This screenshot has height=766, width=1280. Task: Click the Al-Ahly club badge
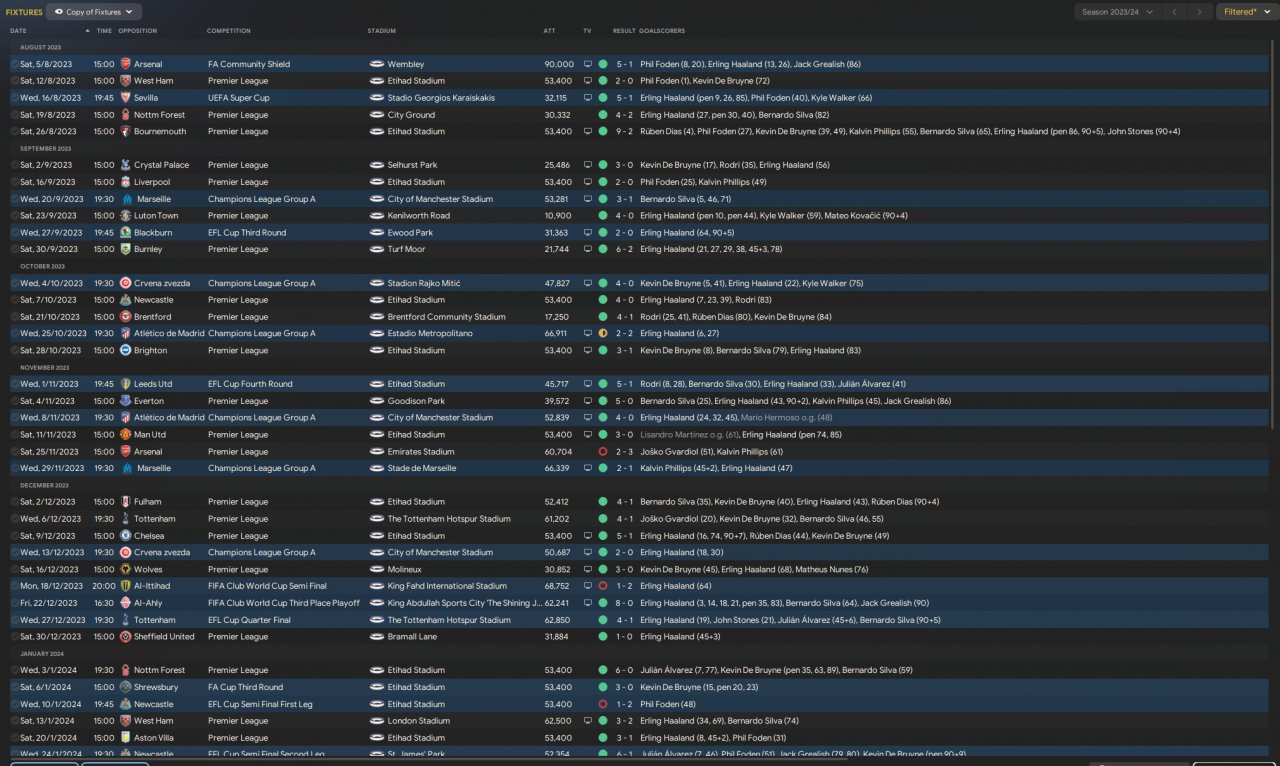point(125,603)
